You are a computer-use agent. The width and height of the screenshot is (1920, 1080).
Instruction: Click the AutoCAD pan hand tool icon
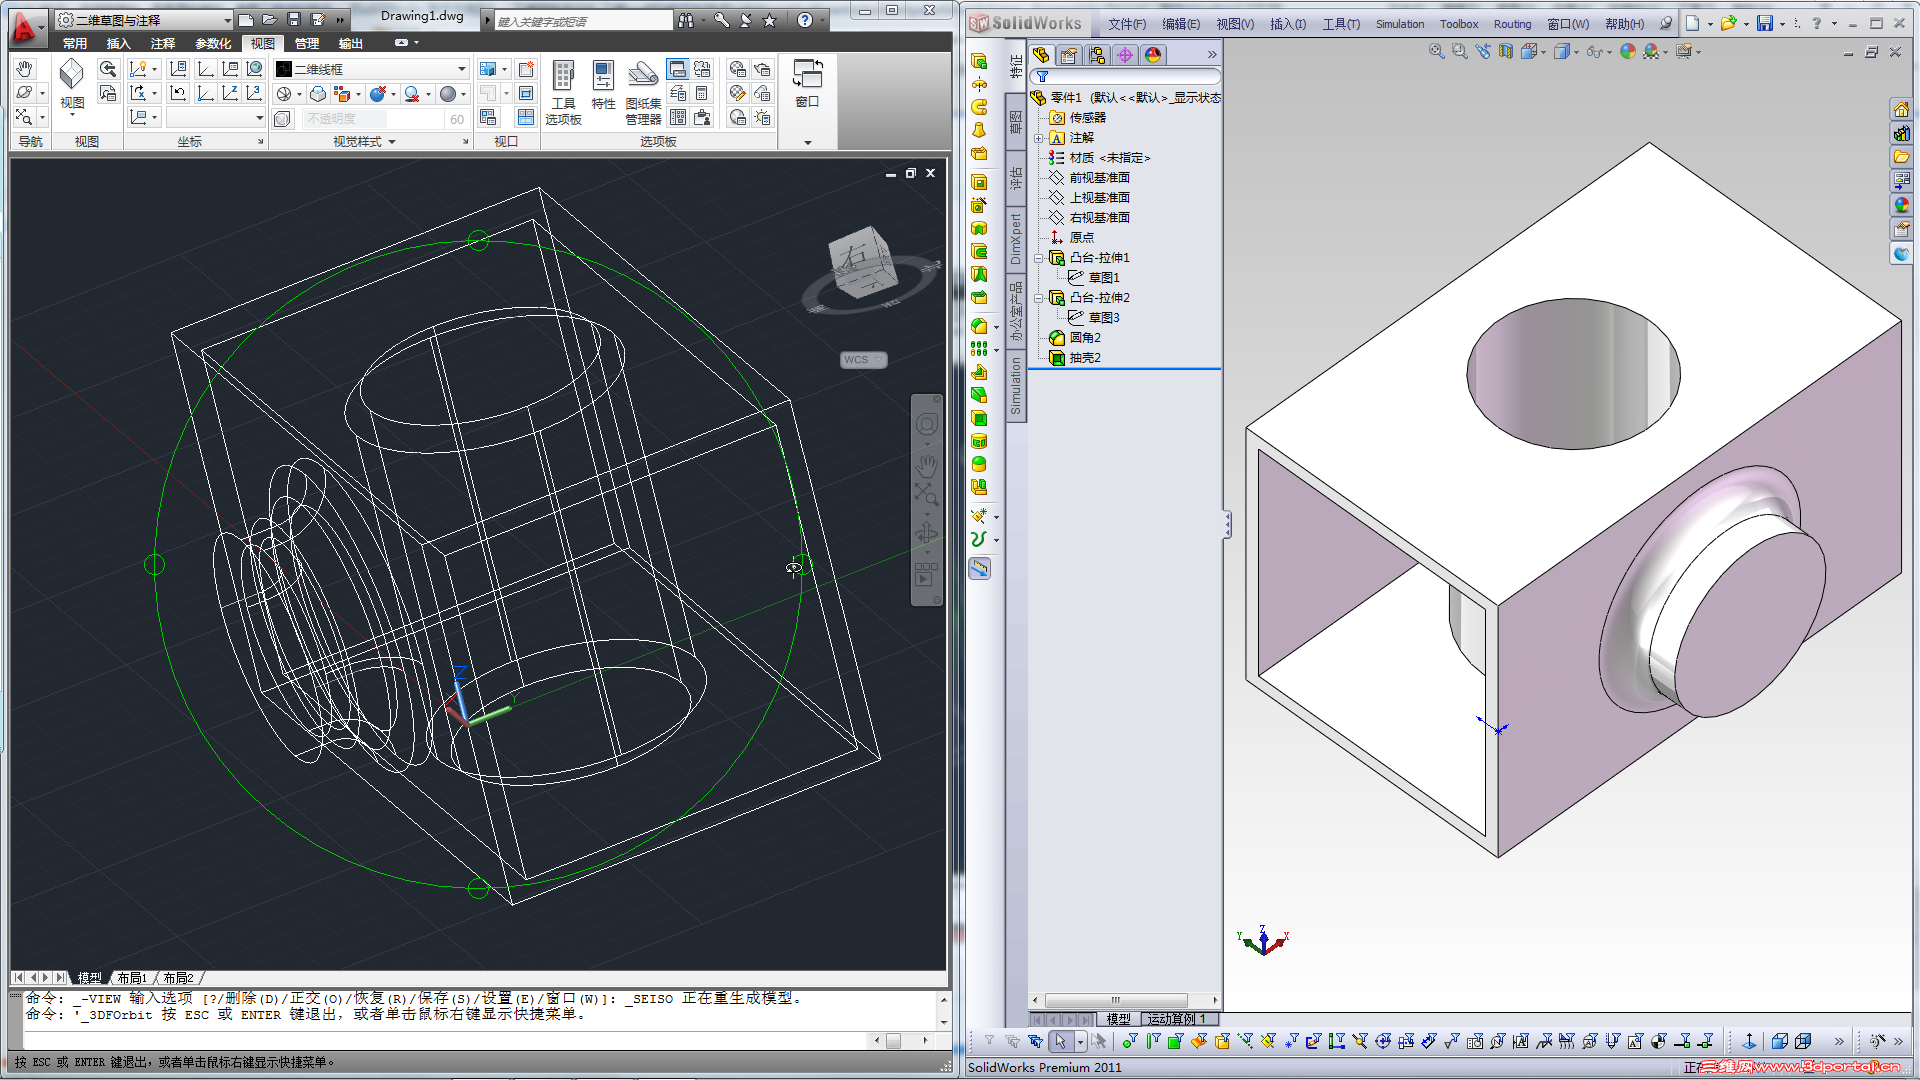[x=24, y=69]
